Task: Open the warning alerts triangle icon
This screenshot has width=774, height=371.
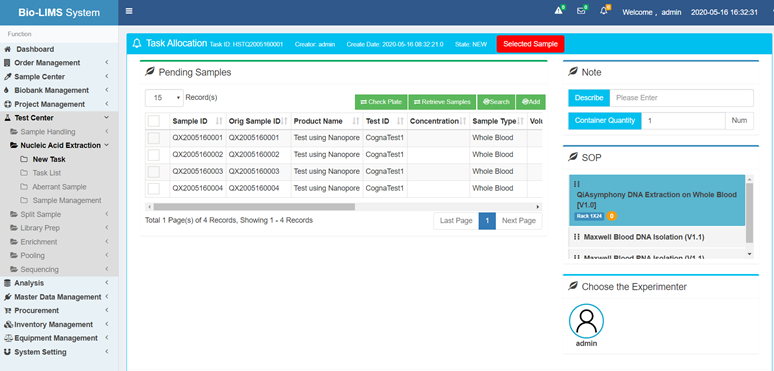Action: coord(559,11)
